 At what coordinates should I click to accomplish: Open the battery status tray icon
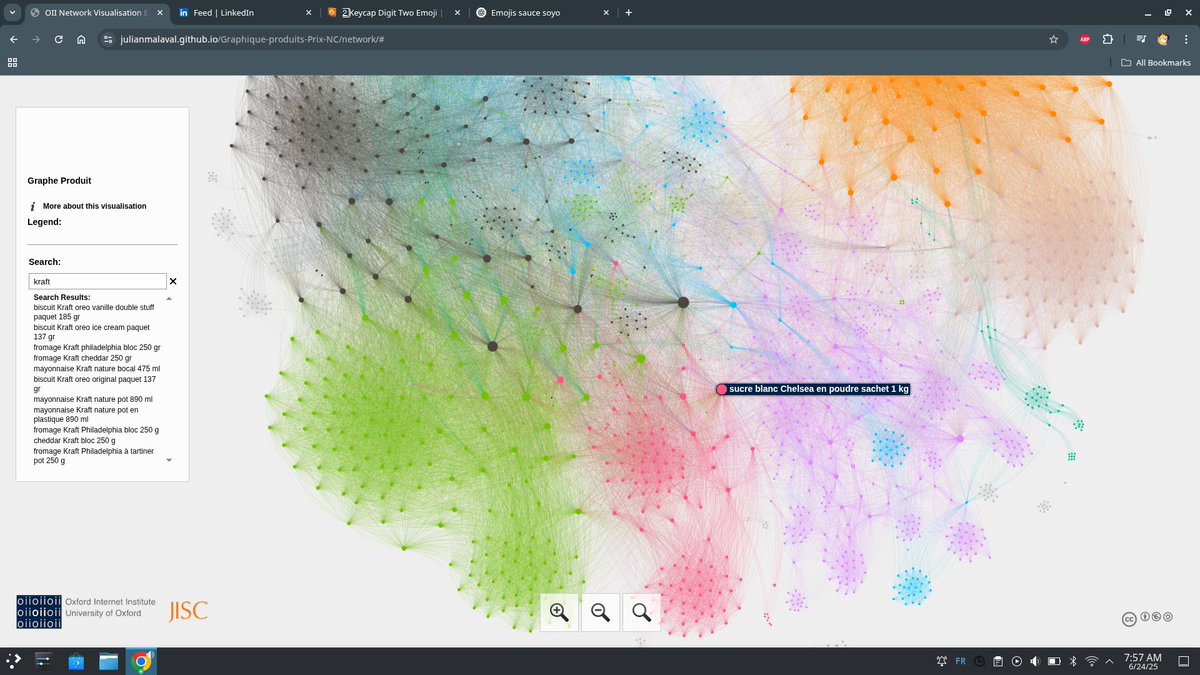coord(1054,661)
